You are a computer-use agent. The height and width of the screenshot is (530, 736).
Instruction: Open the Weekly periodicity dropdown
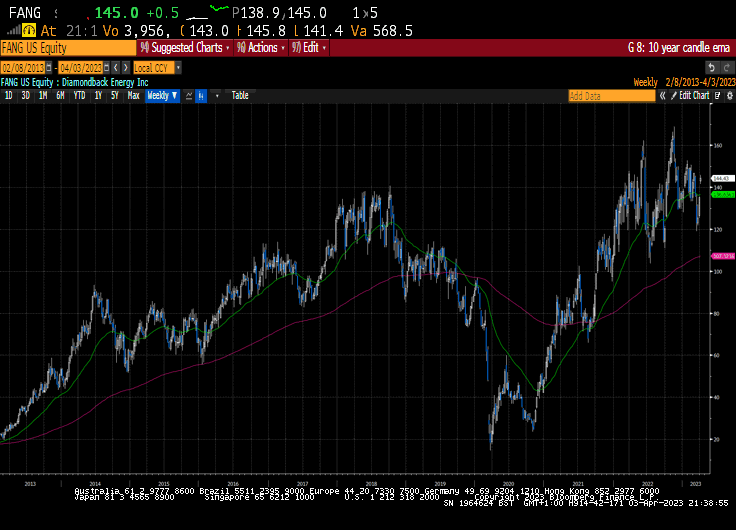162,96
